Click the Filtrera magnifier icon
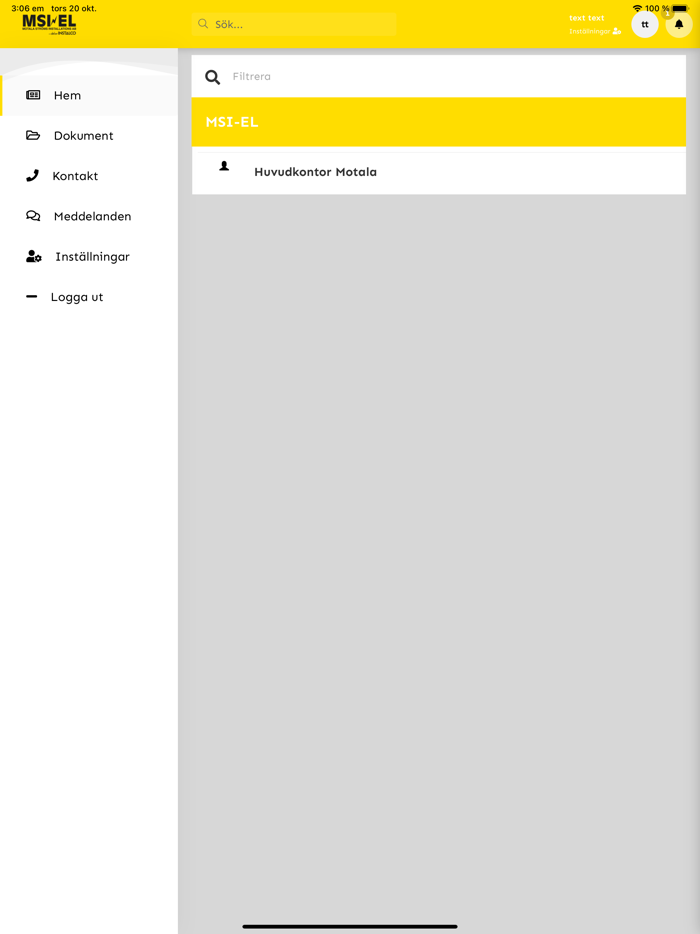700x934 pixels. (x=213, y=77)
